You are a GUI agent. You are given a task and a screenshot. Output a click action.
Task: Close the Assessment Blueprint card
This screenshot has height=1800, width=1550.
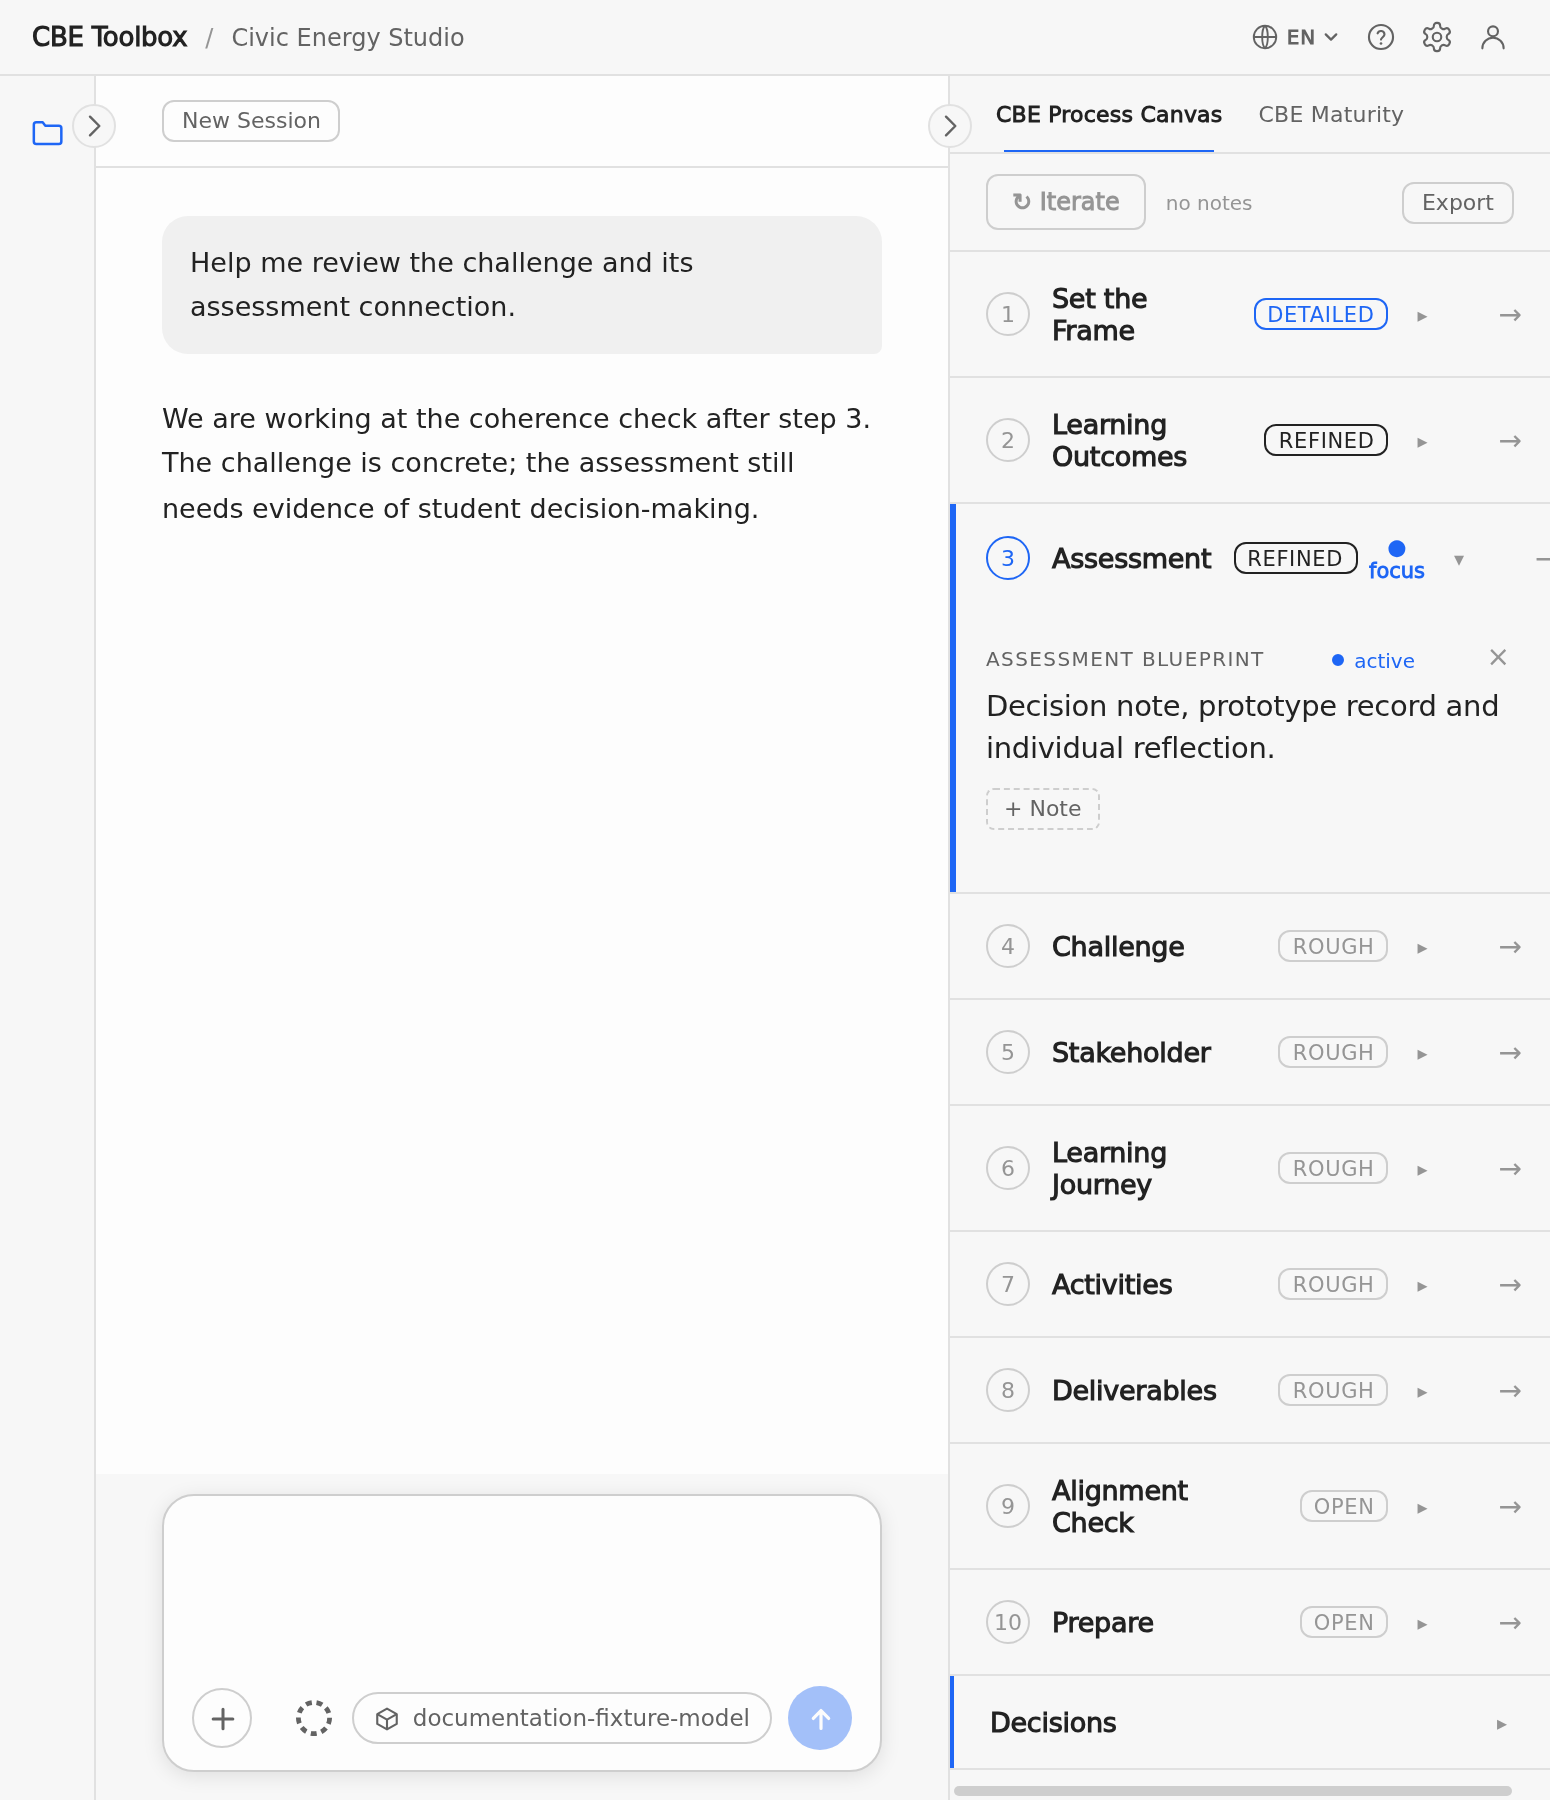pyautogui.click(x=1497, y=657)
